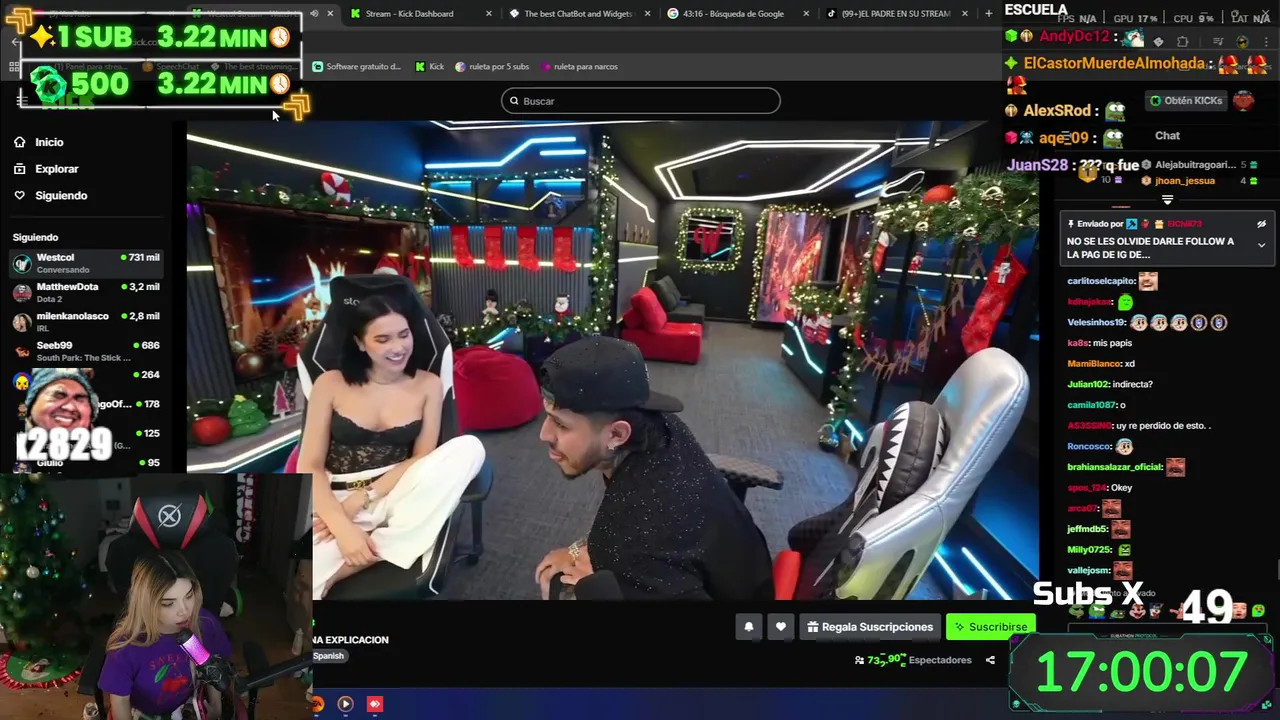This screenshot has height=720, width=1280.
Task: Switch to EL PADRE EN SU STREAM tab
Action: coord(895,14)
